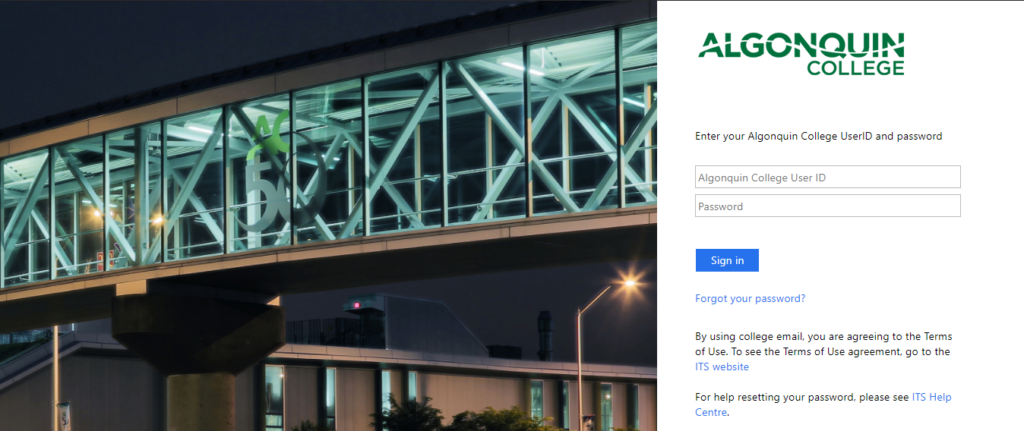The width and height of the screenshot is (1024, 431).
Task: Click the word COLLEGE in the logo
Action: [856, 67]
